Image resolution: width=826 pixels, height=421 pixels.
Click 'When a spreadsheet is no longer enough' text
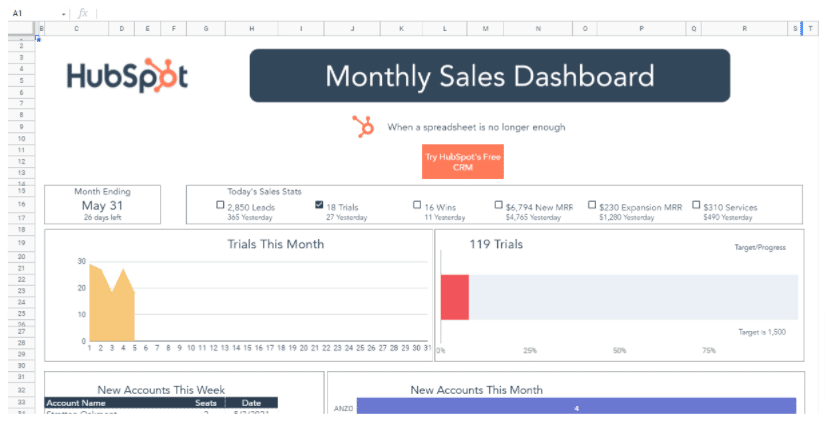coord(476,127)
